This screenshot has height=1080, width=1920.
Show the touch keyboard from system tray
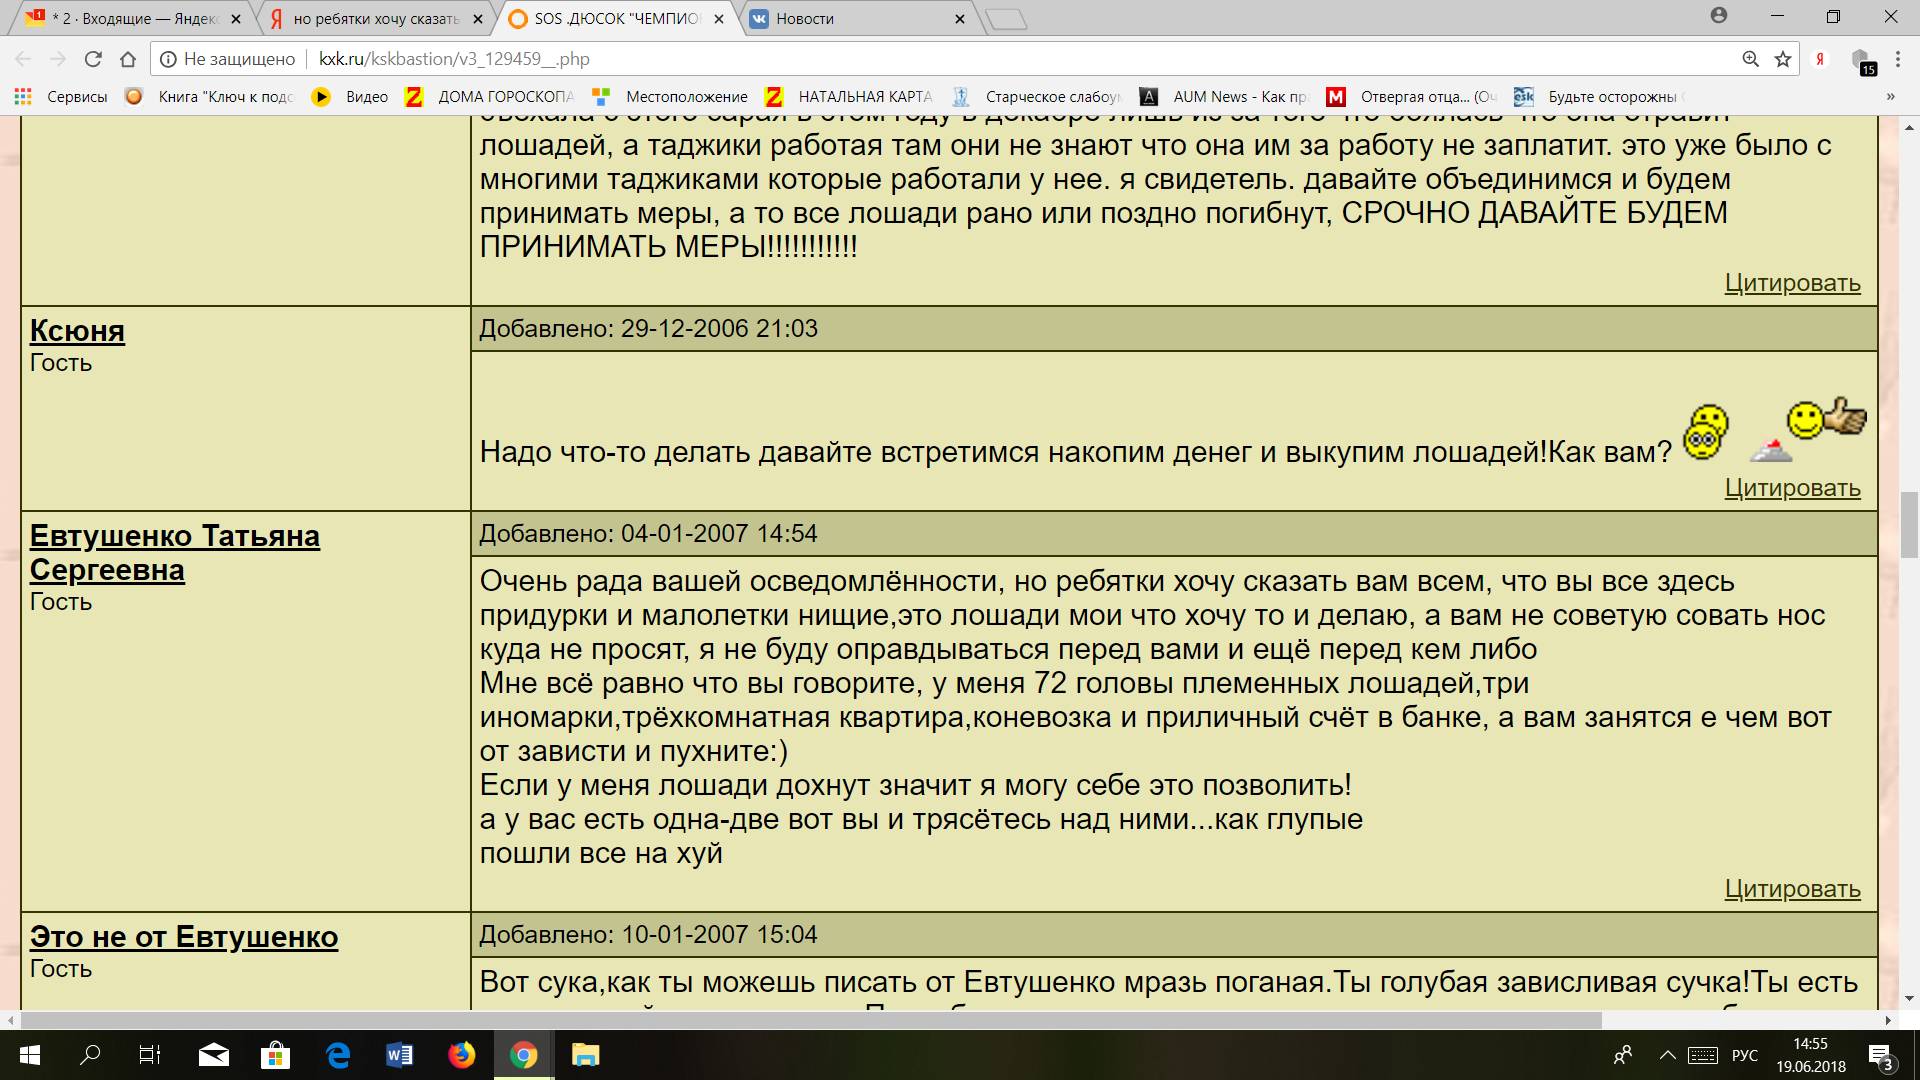point(1703,1055)
